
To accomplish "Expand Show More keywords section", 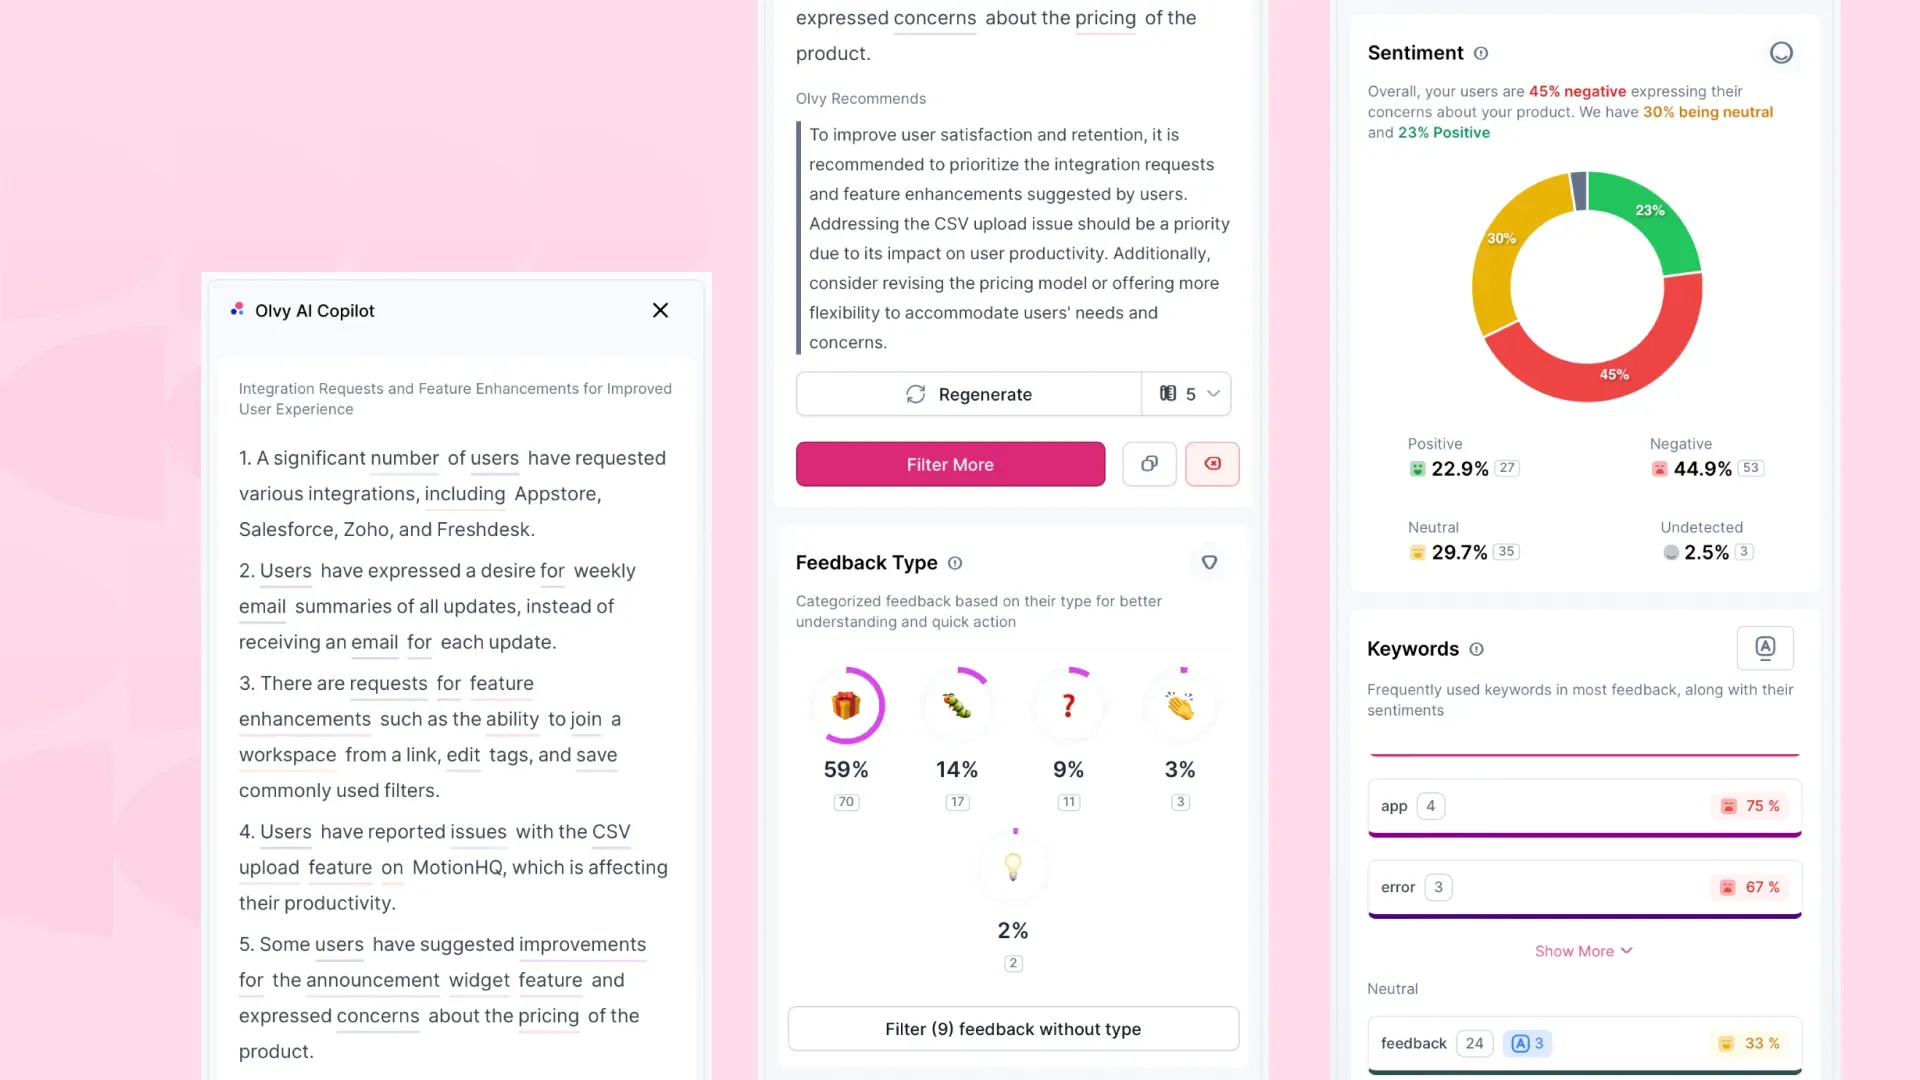I will point(1582,949).
